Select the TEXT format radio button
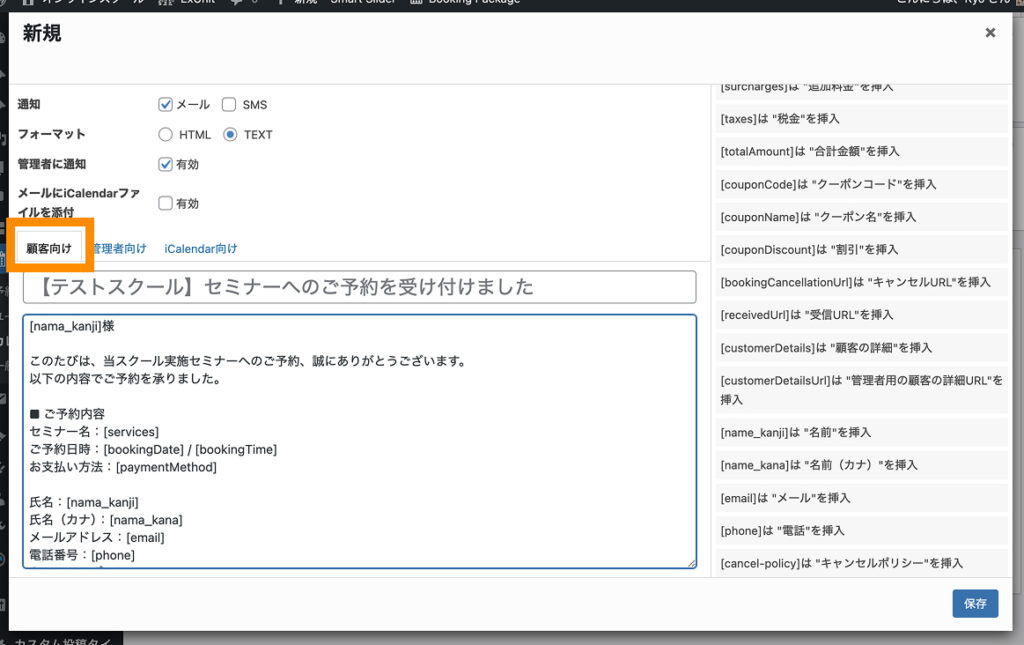 pyautogui.click(x=230, y=134)
